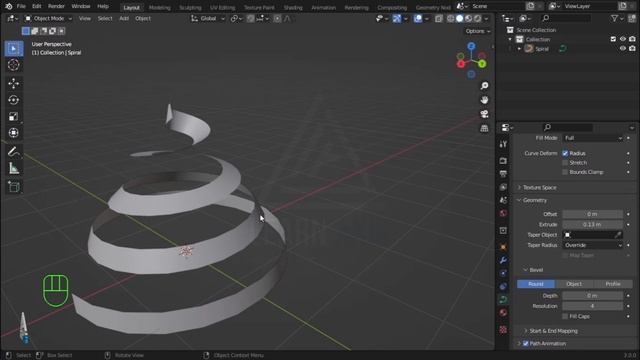
Task: Select the Select Box tool
Action: coord(13,49)
